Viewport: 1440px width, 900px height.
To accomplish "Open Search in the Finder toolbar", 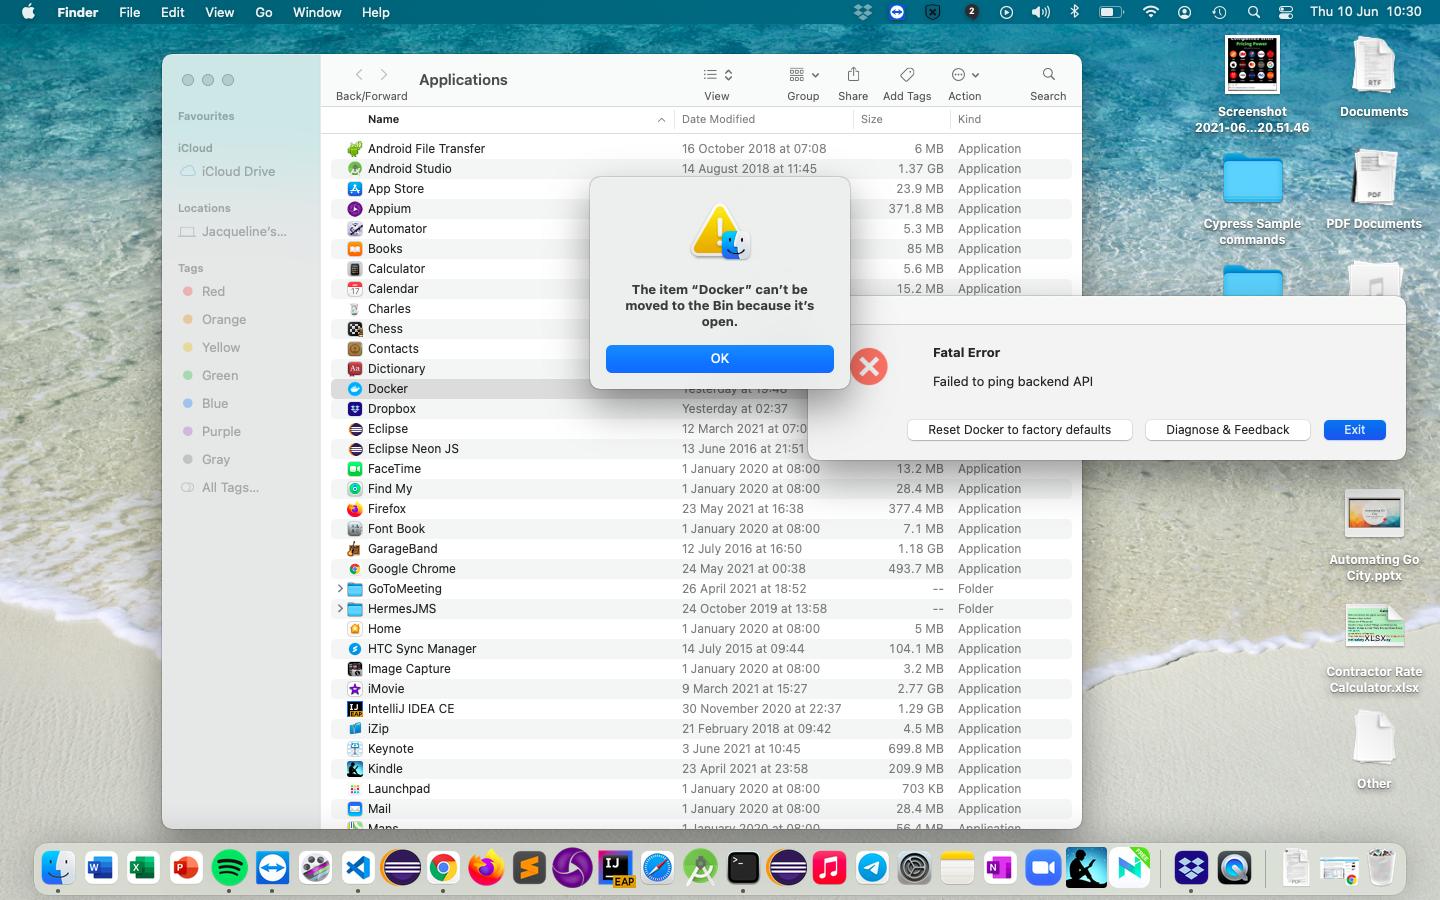I will [1048, 75].
